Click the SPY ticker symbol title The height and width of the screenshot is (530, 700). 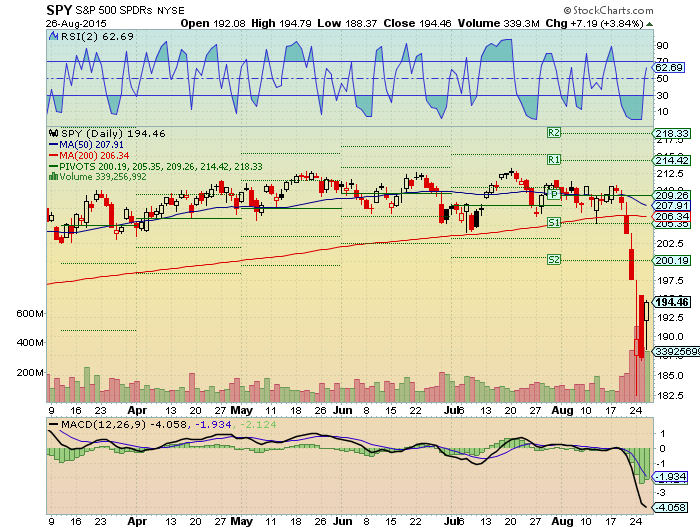pyautogui.click(x=59, y=10)
